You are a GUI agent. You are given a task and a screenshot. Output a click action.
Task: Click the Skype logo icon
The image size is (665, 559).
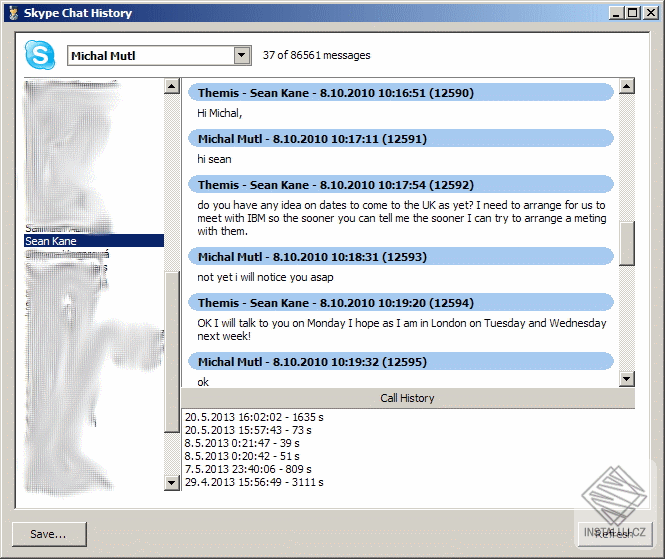click(39, 55)
